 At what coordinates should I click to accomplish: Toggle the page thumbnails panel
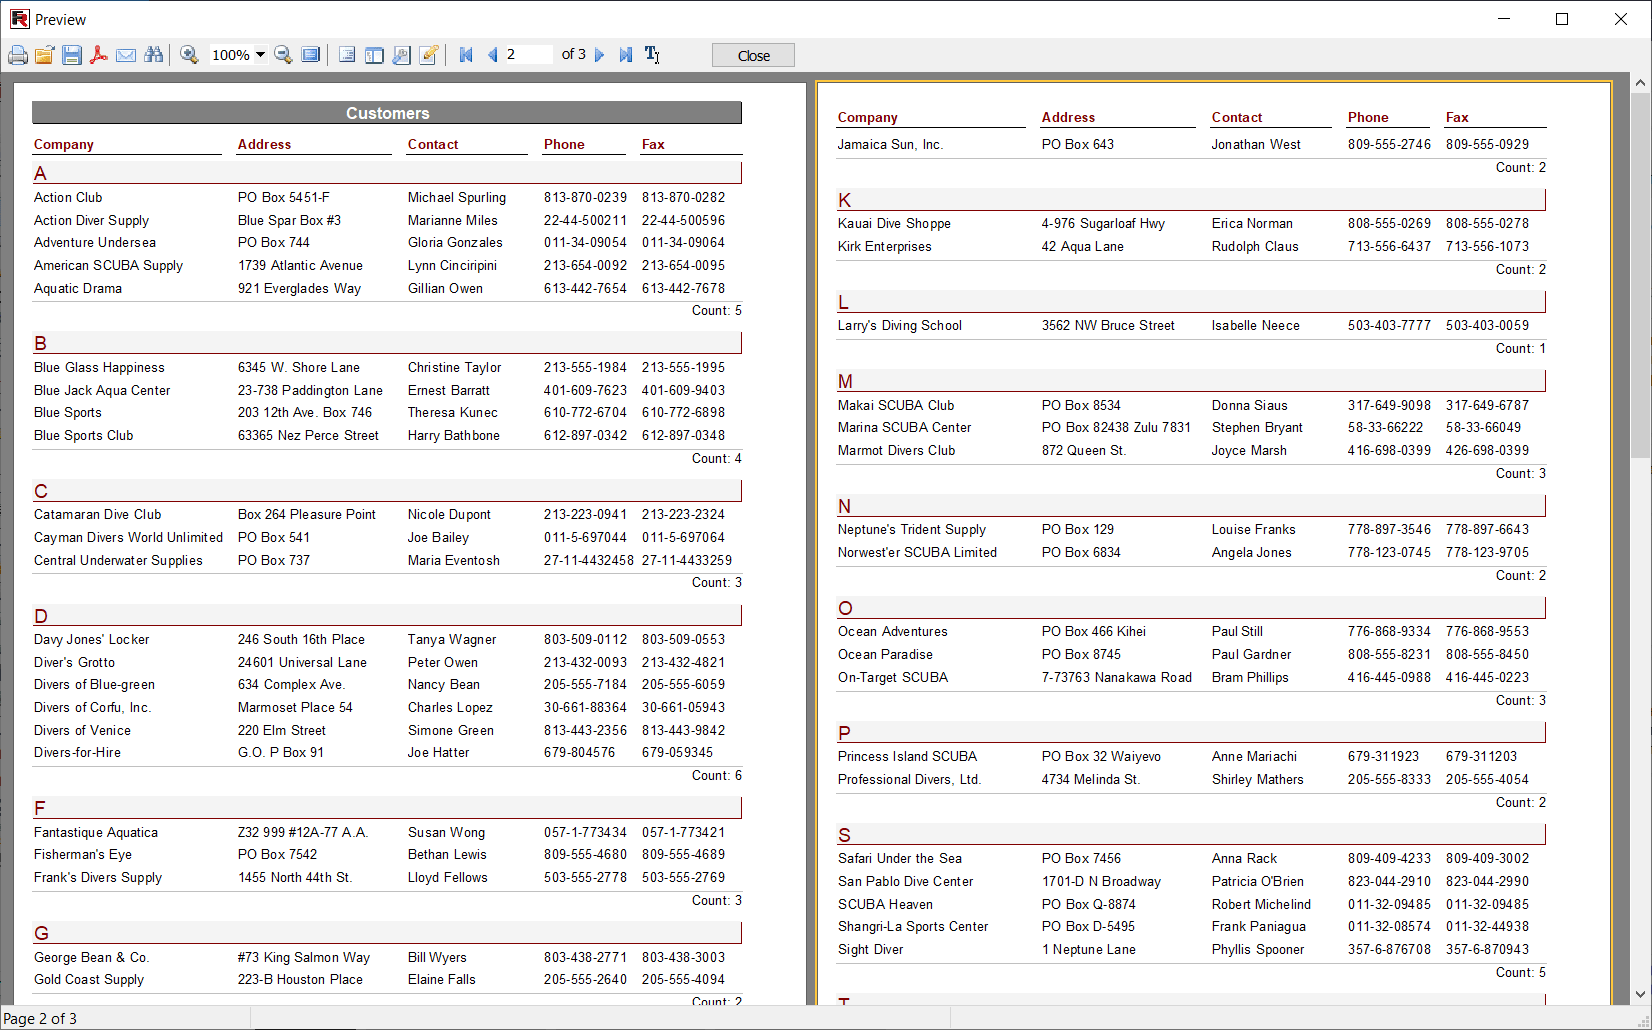[374, 55]
